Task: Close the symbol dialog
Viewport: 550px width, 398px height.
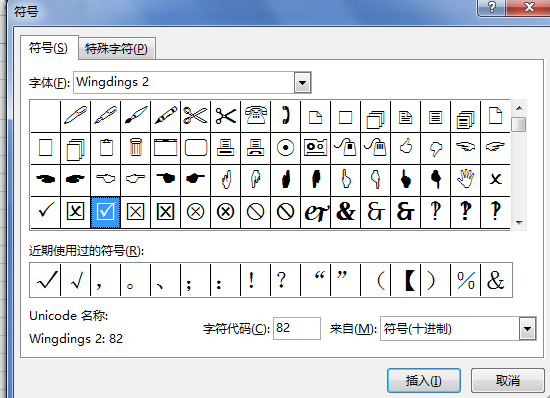Action: click(x=528, y=7)
